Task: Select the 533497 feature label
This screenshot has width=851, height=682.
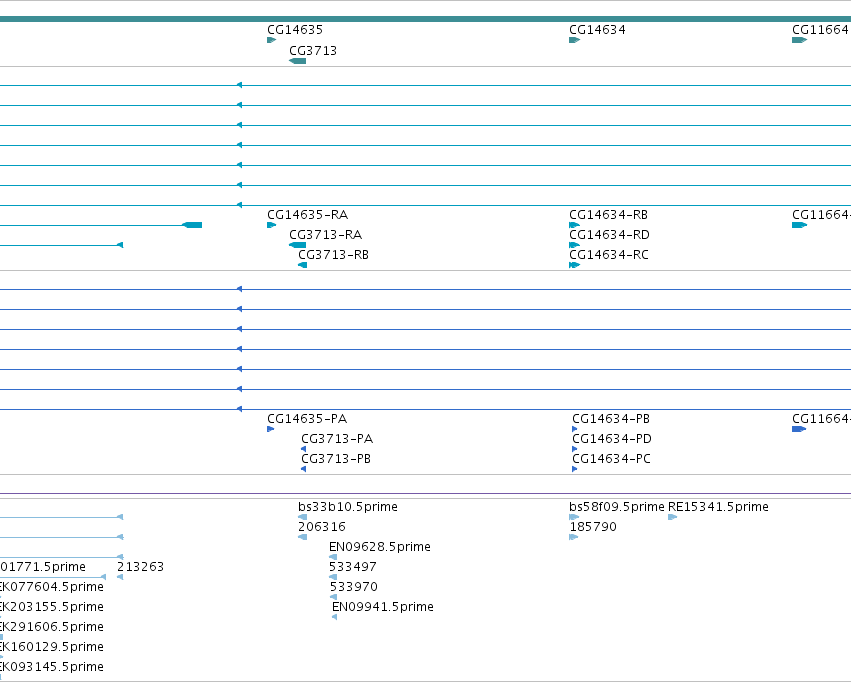Action: pos(352,567)
